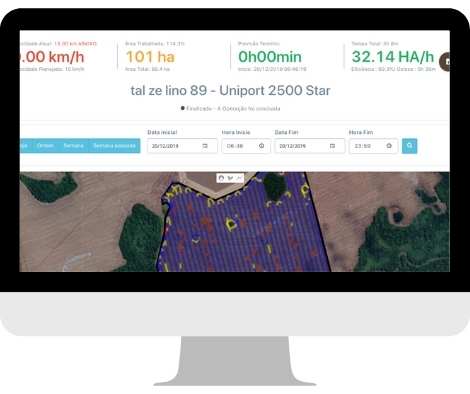Click the clock icon in Hora Inicio
The width and height of the screenshot is (470, 394).
pyautogui.click(x=262, y=146)
